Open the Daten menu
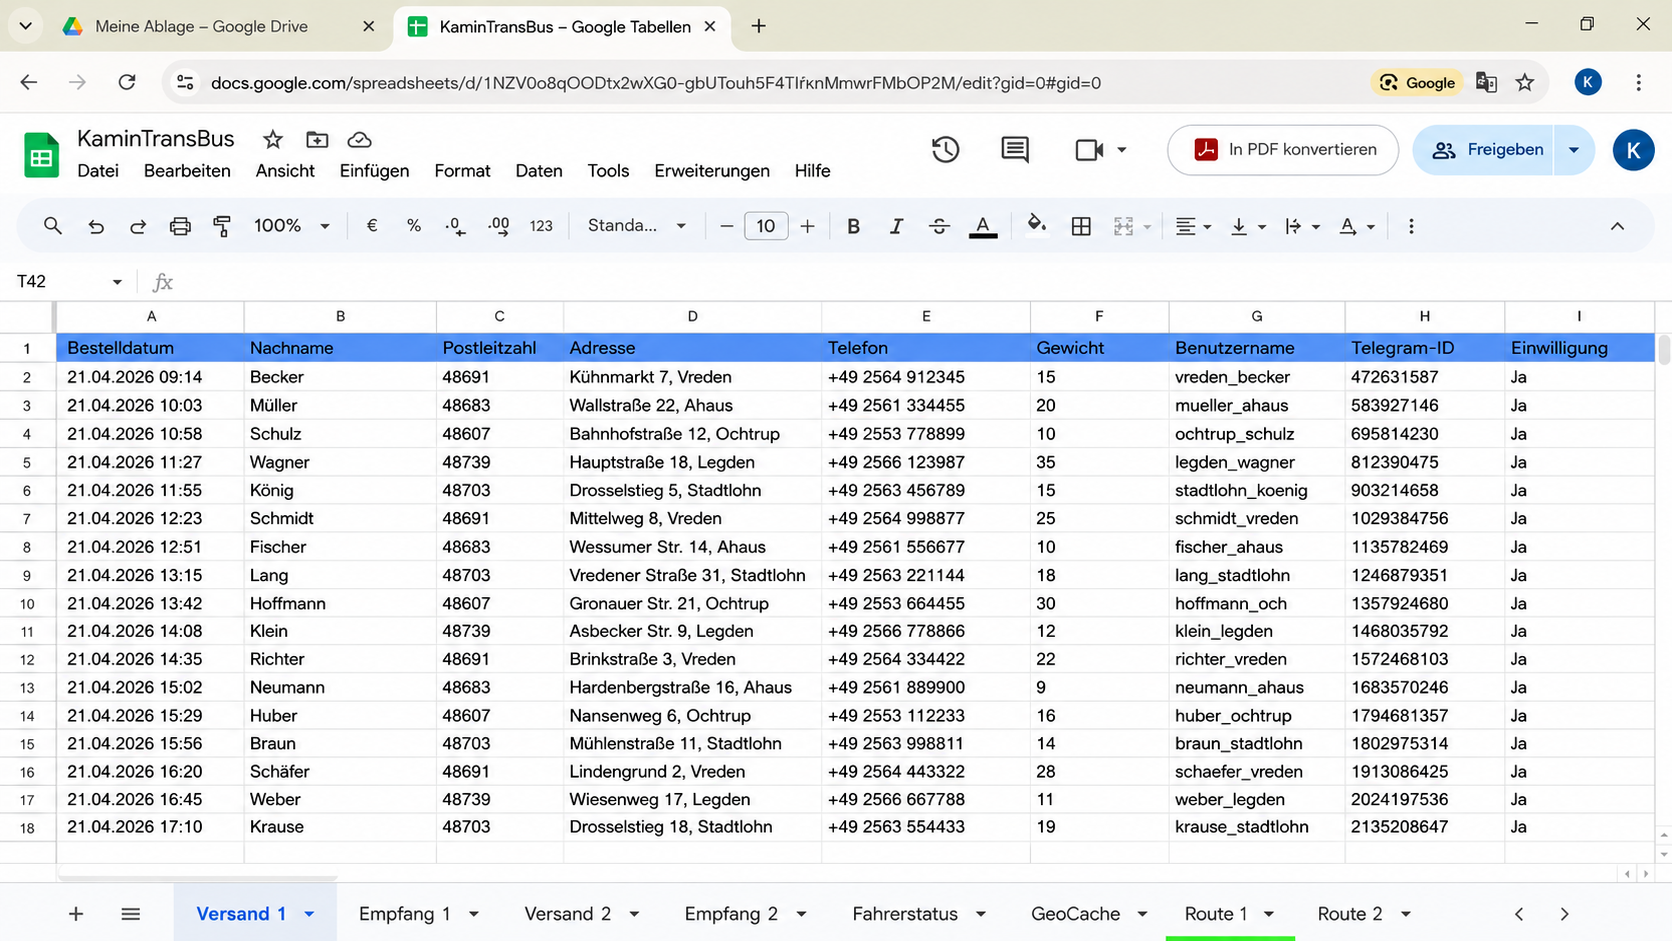This screenshot has height=941, width=1672. pos(539,171)
